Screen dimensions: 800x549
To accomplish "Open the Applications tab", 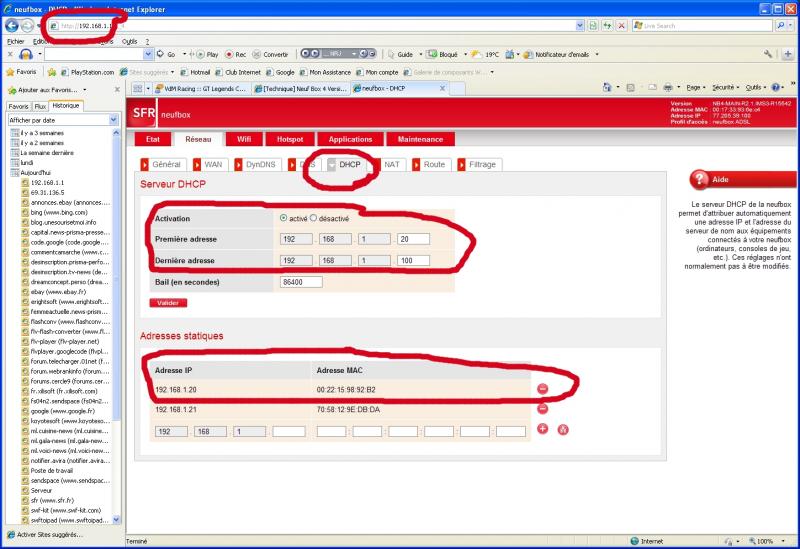I will (350, 139).
